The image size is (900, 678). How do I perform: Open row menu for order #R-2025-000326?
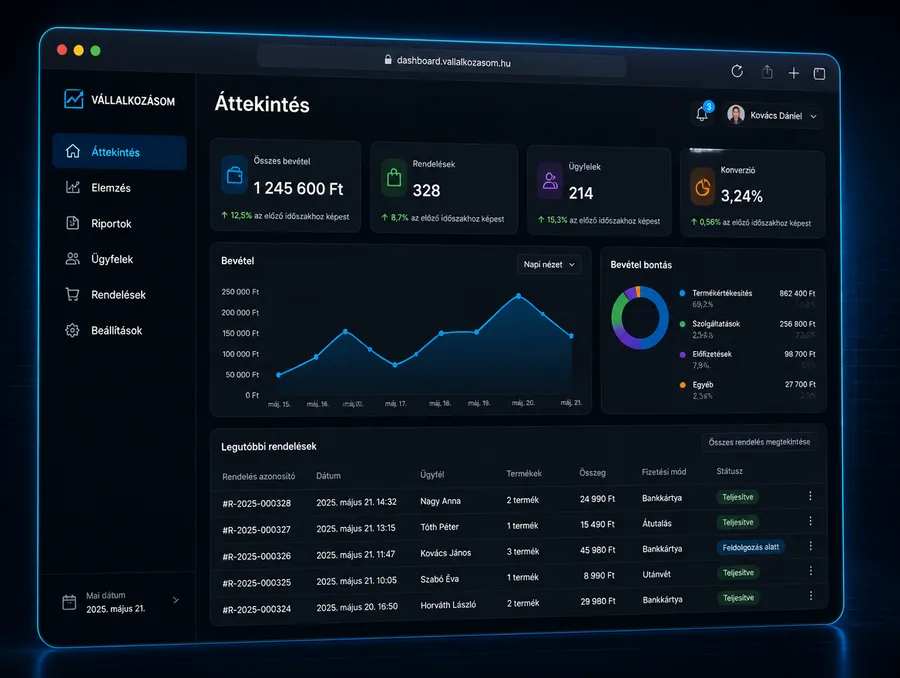pos(810,545)
